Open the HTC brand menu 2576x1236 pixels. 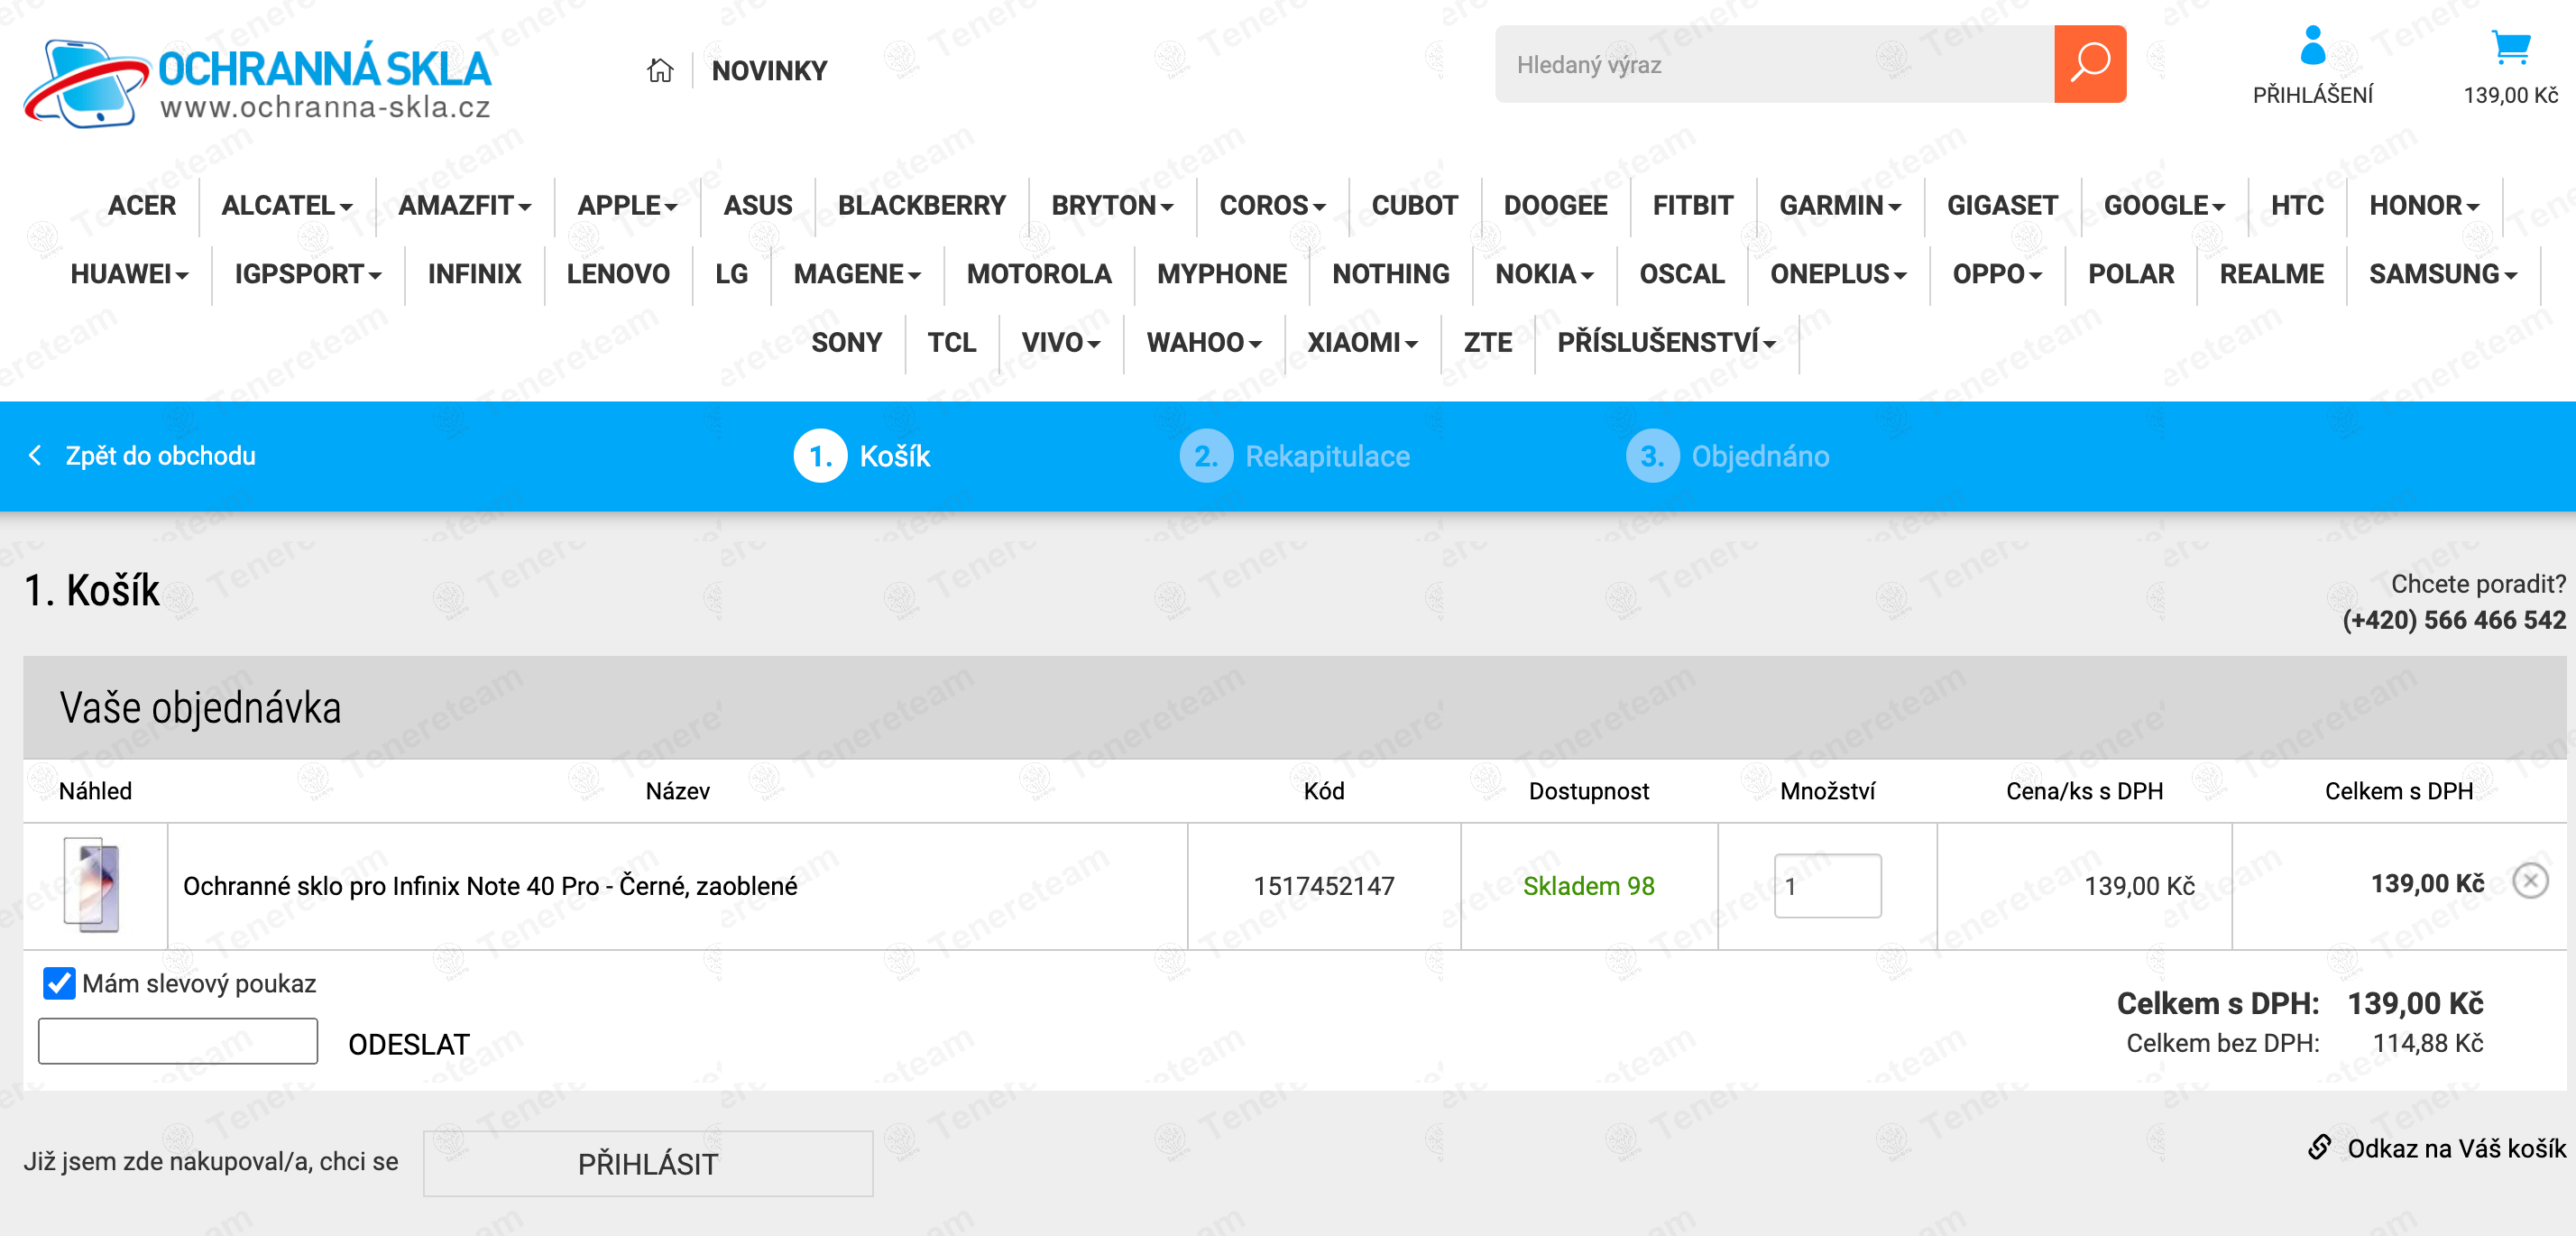coord(2296,206)
